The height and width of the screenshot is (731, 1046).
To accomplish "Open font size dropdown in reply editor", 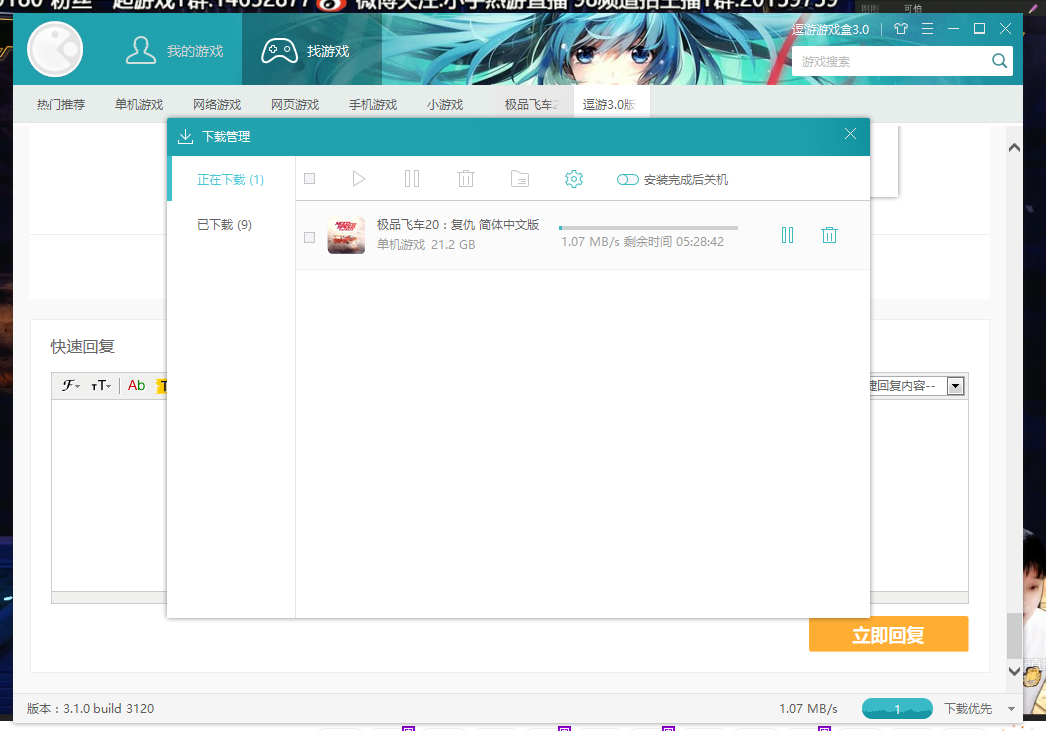I will [101, 386].
